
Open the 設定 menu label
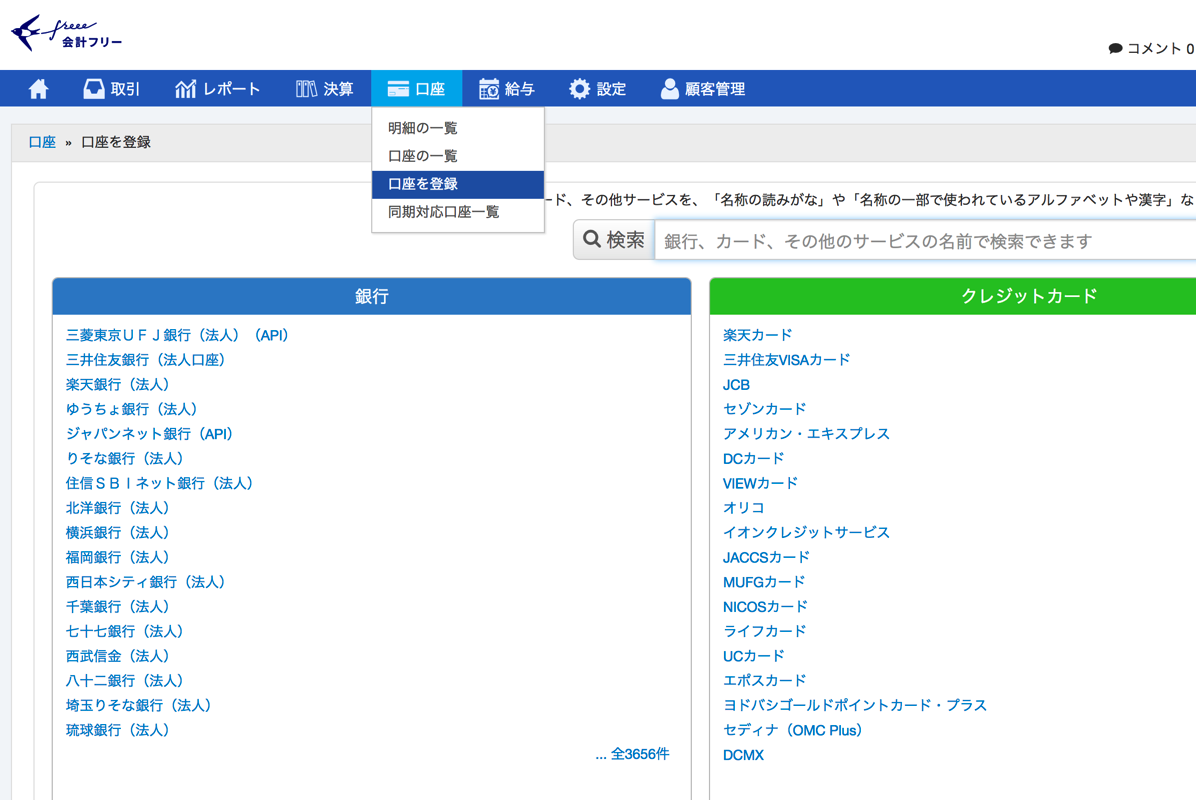pos(611,89)
